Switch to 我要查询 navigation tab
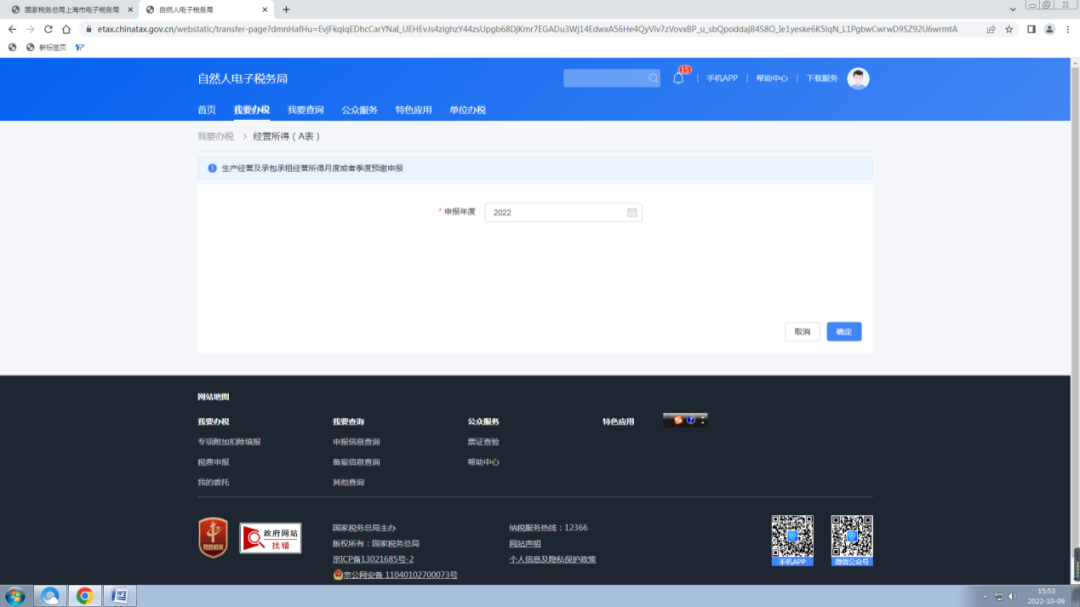This screenshot has width=1080, height=607. coord(305,110)
